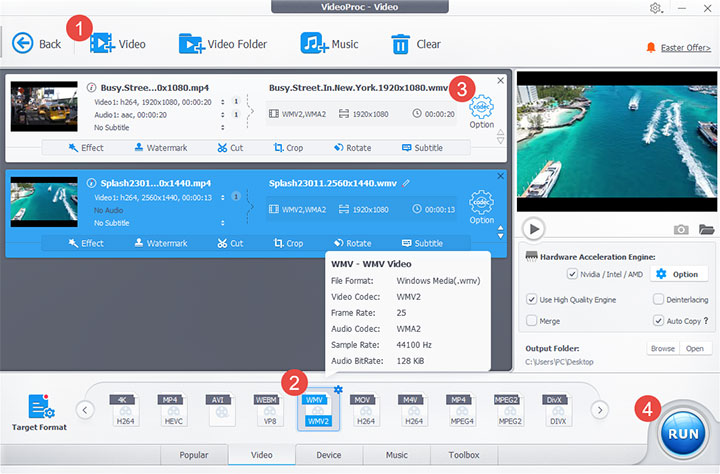Start conversion with RUN button
The height and width of the screenshot is (474, 720).
[x=683, y=434]
